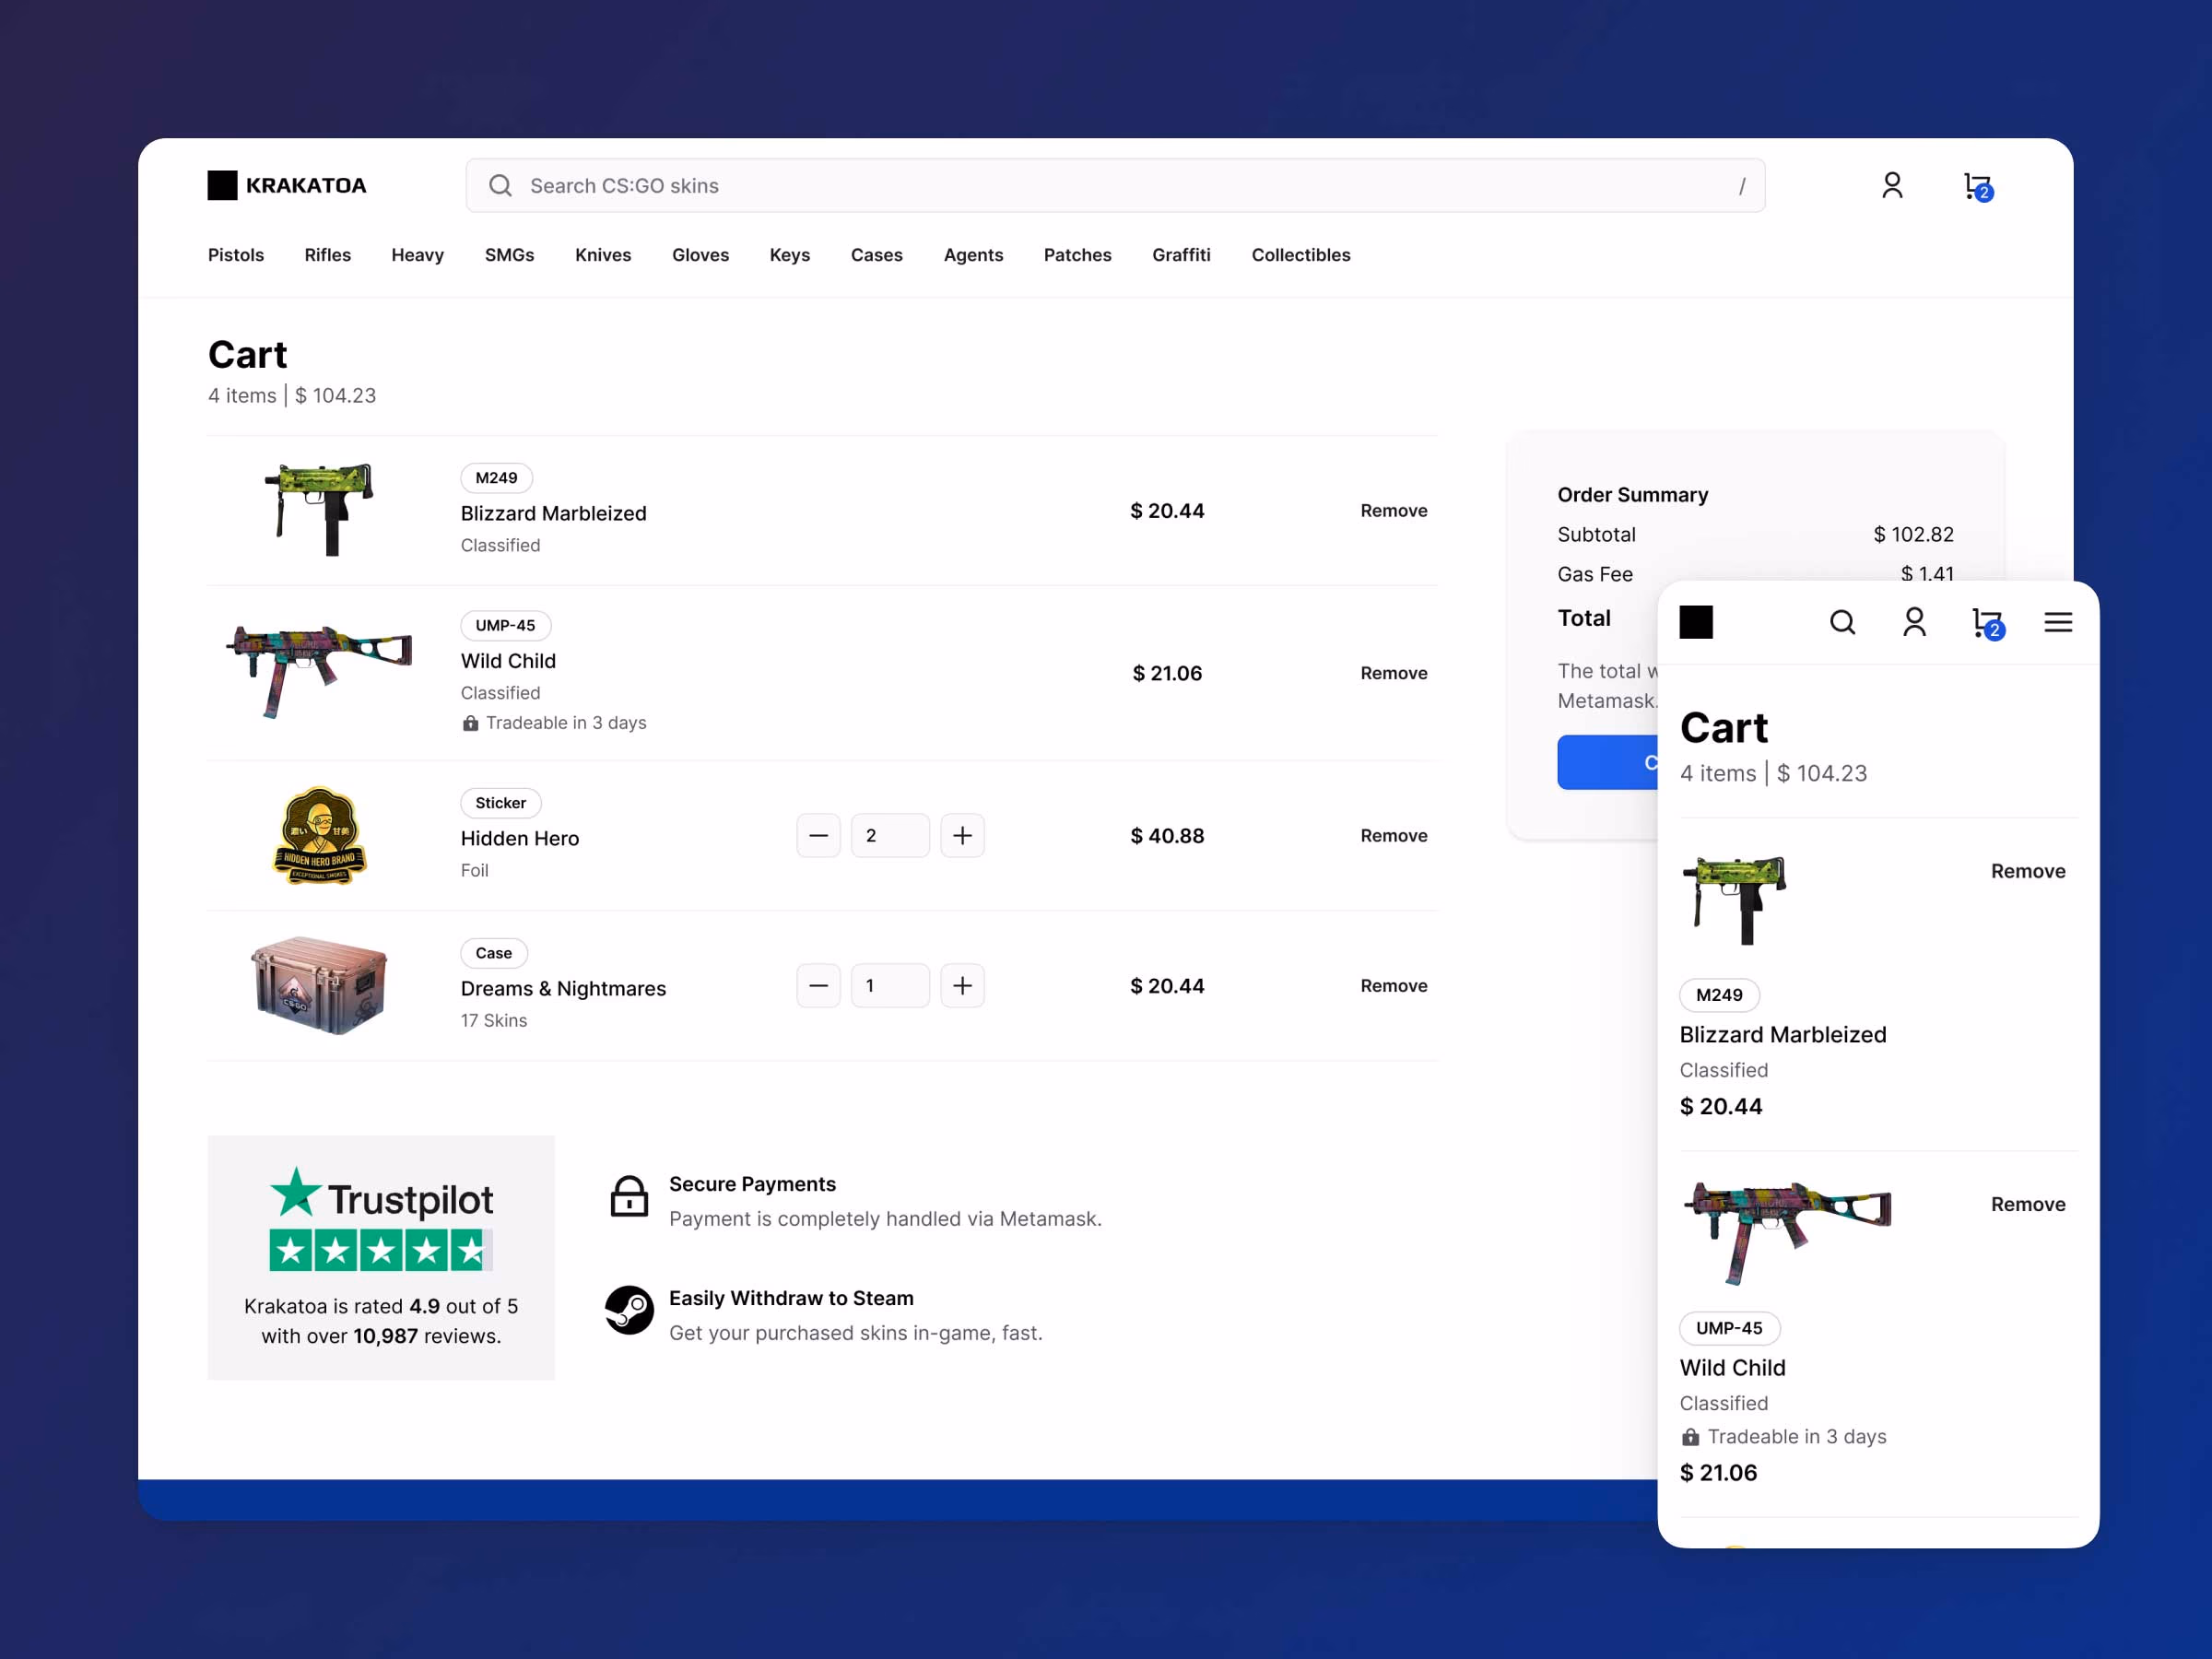Viewport: 2212px width, 1659px height.
Task: Click the Steam icon next to Easily Withdraw
Action: coord(629,1310)
